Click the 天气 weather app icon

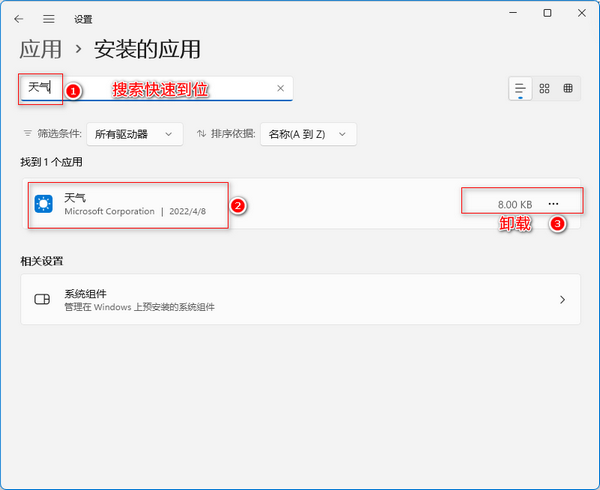click(x=44, y=204)
